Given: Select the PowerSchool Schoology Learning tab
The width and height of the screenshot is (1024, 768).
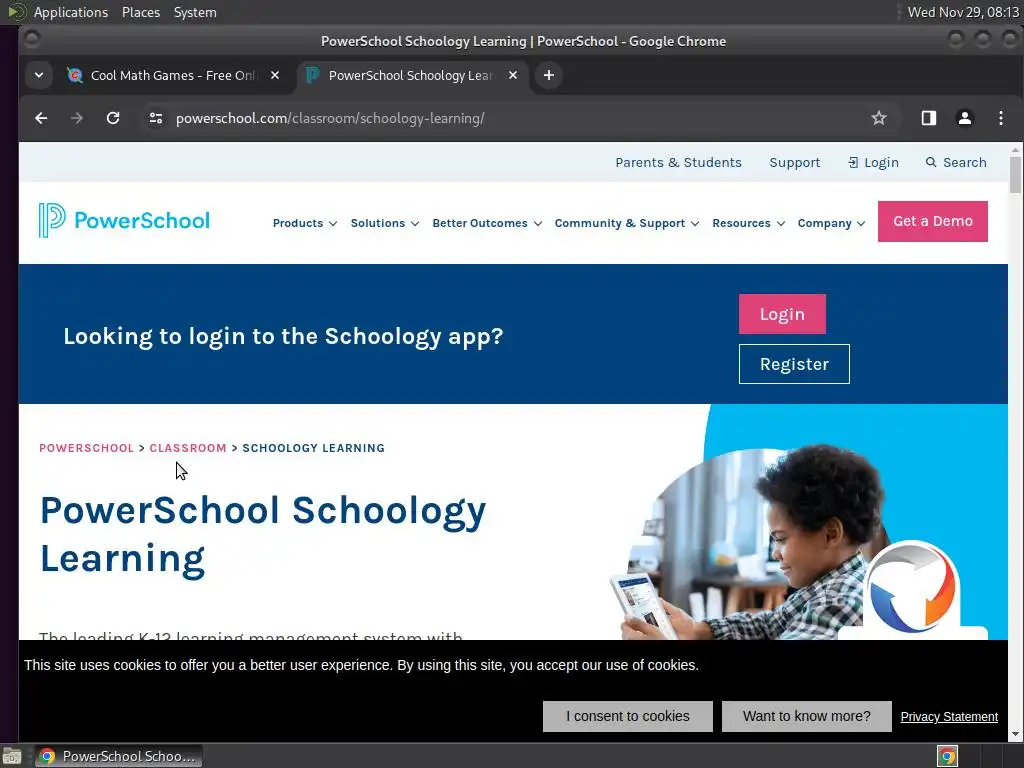Looking at the screenshot, I should (410, 75).
